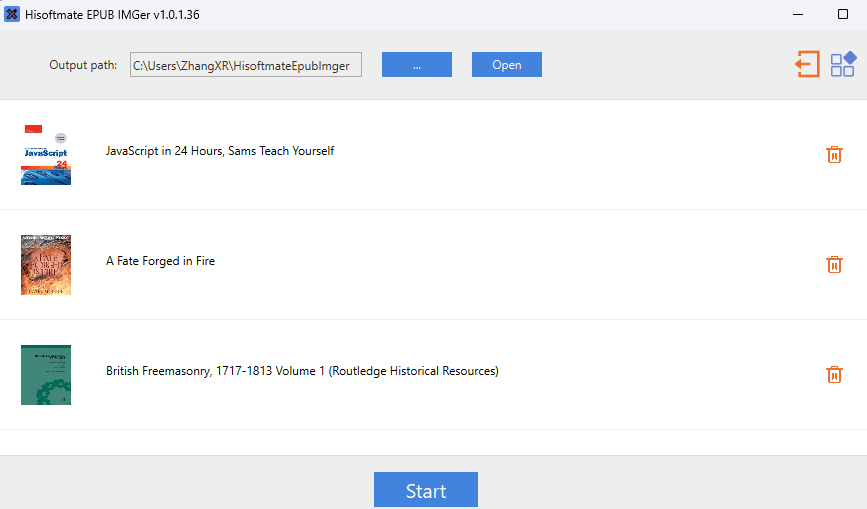Click the title A Fate Forged in Fire
This screenshot has width=867, height=509.
[160, 261]
